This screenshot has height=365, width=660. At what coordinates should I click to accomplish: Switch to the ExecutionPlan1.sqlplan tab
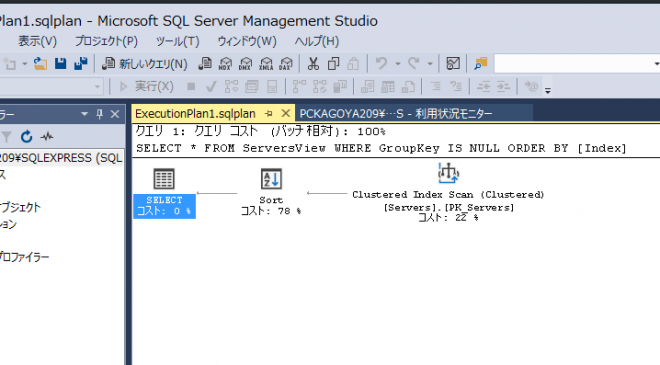coord(195,114)
